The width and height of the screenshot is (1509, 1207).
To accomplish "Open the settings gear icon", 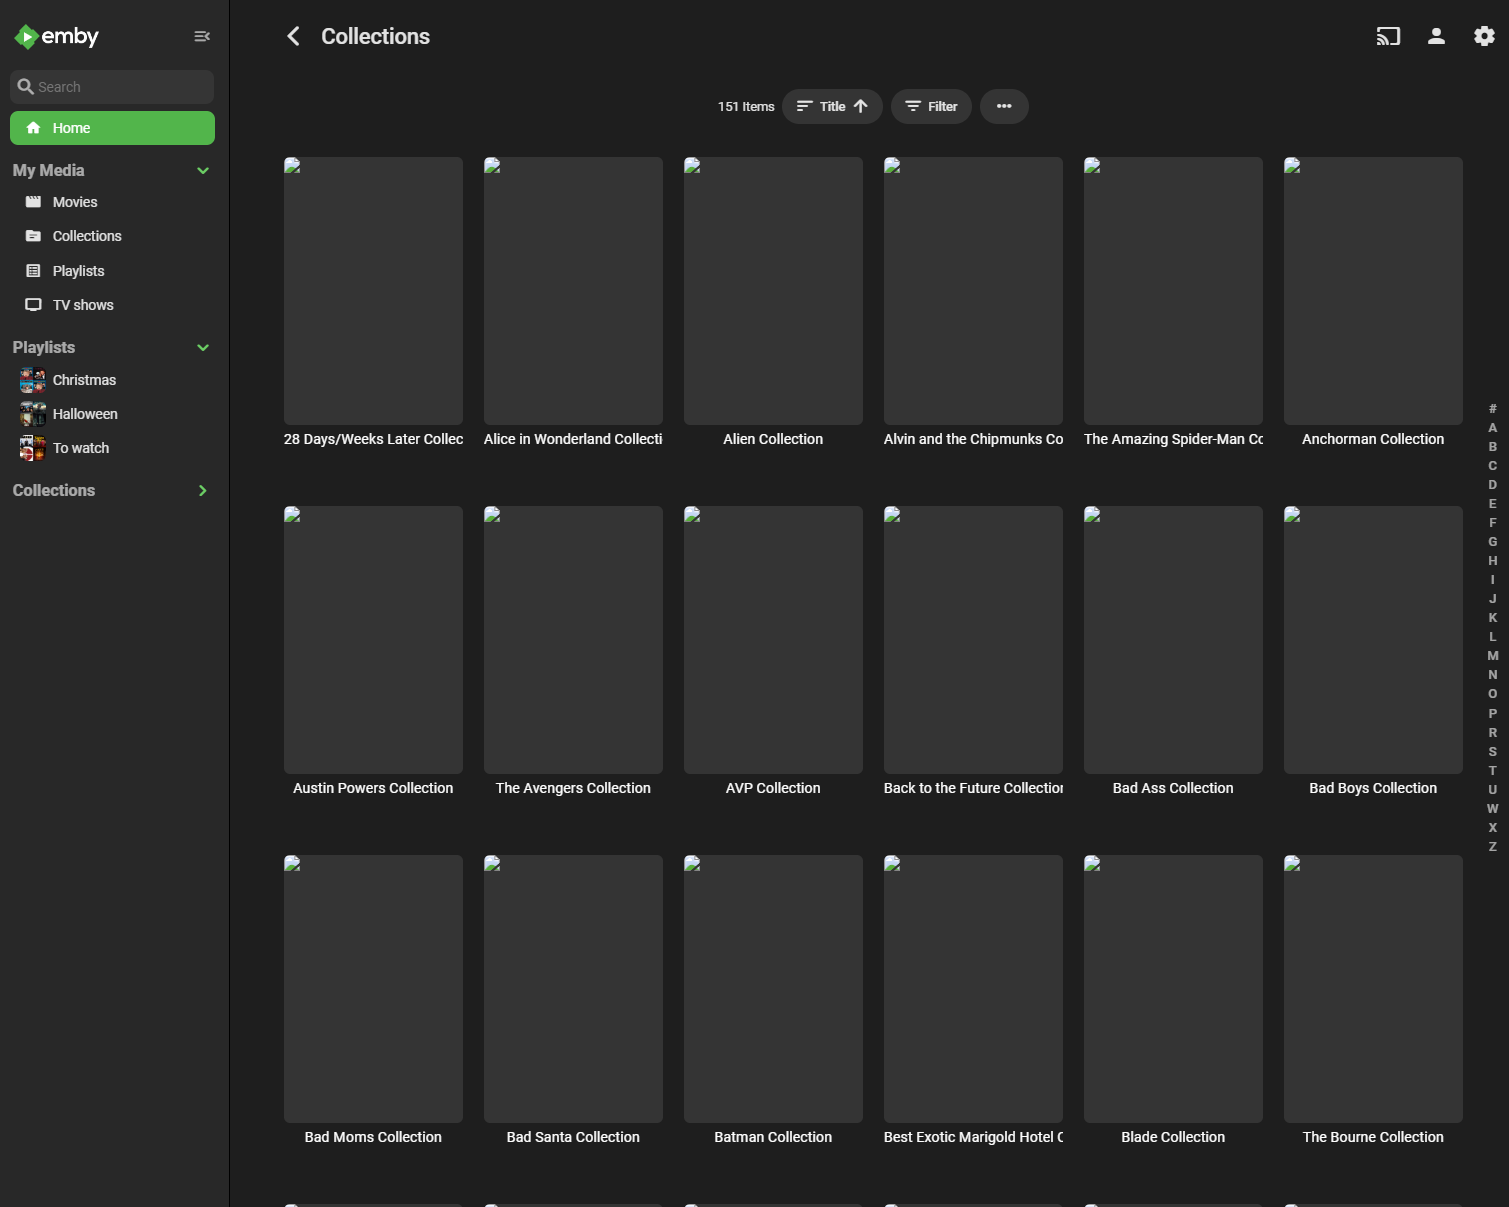I will click(x=1484, y=37).
